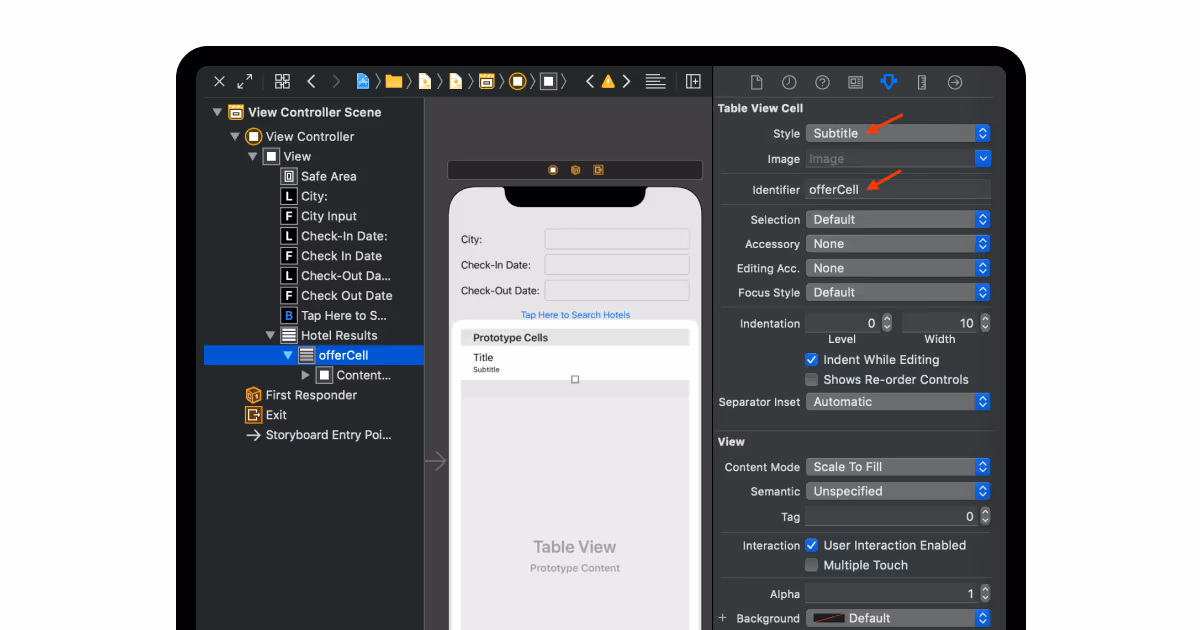
Task: Click the full-screen expand arrows icon
Action: 245,82
